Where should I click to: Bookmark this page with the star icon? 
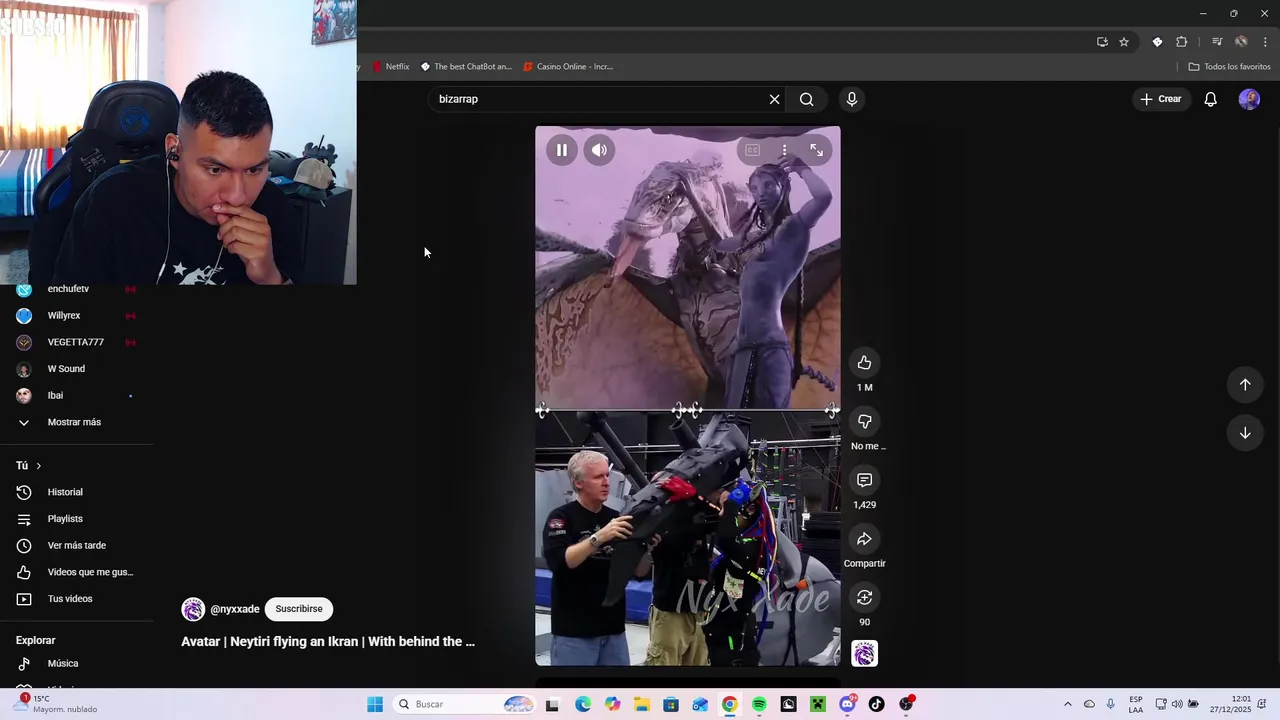click(x=1124, y=42)
